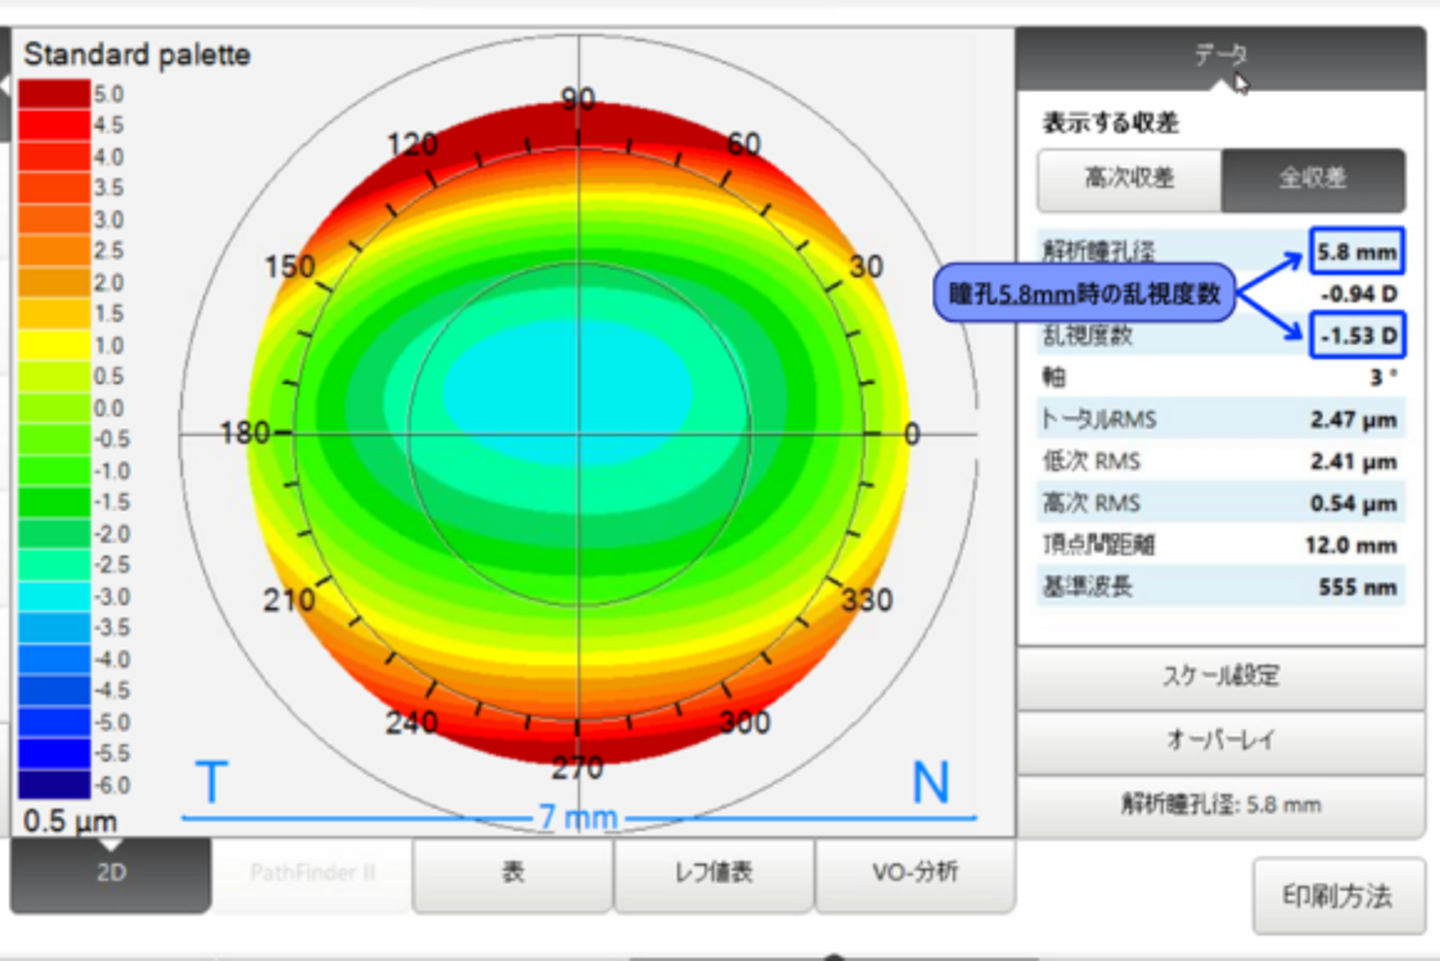This screenshot has height=961, width=1440.
Task: Pick the dark red 5.0 palette swatch
Action: click(x=54, y=94)
